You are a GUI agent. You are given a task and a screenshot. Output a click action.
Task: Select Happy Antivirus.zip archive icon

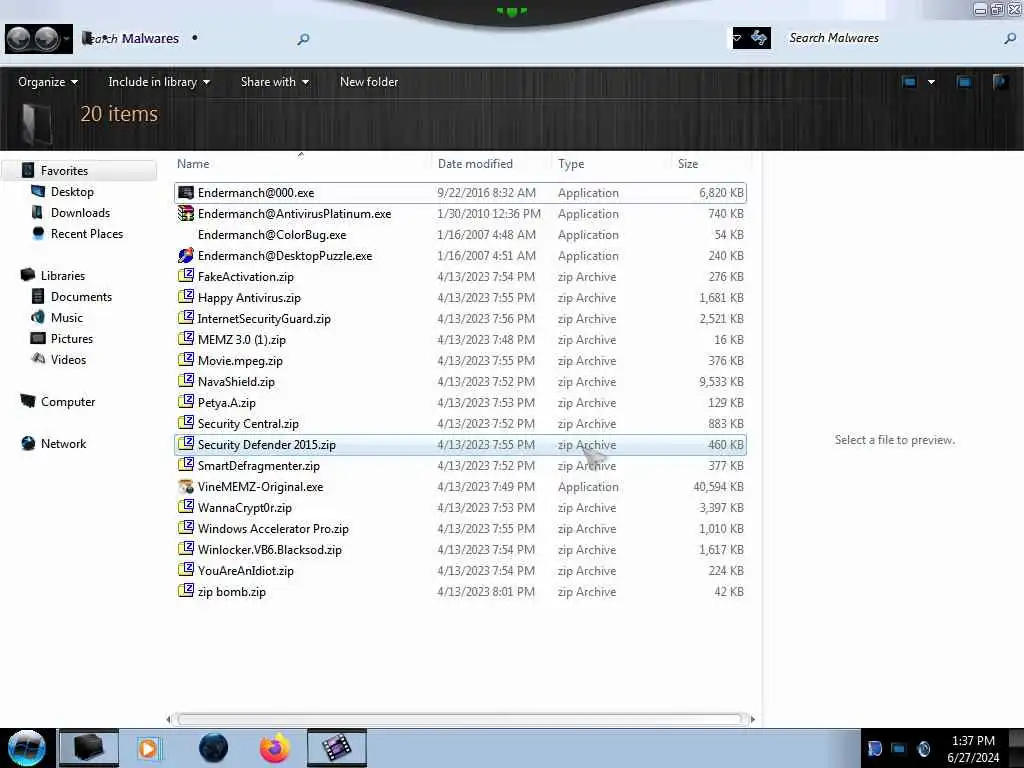[x=186, y=297]
